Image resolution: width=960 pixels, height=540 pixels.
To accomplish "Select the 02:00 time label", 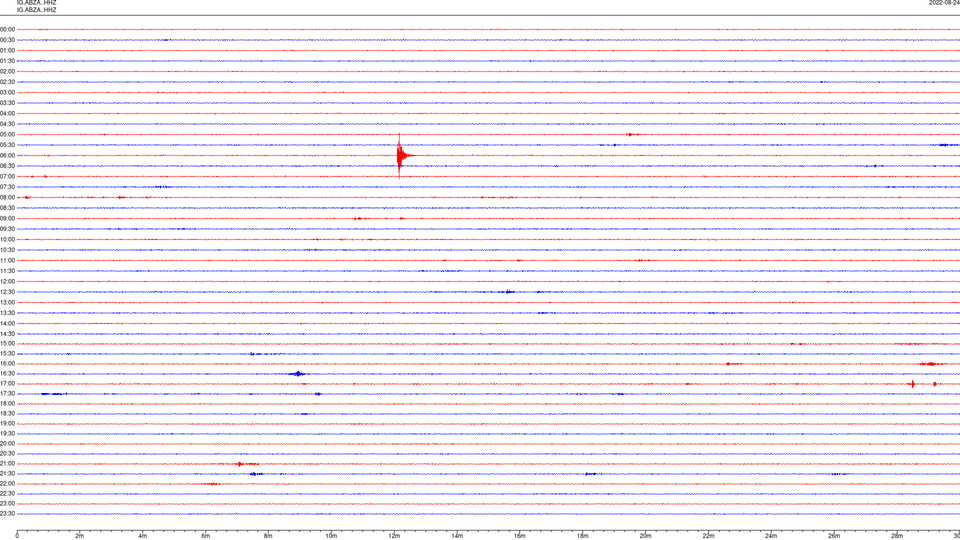I will click(7, 72).
